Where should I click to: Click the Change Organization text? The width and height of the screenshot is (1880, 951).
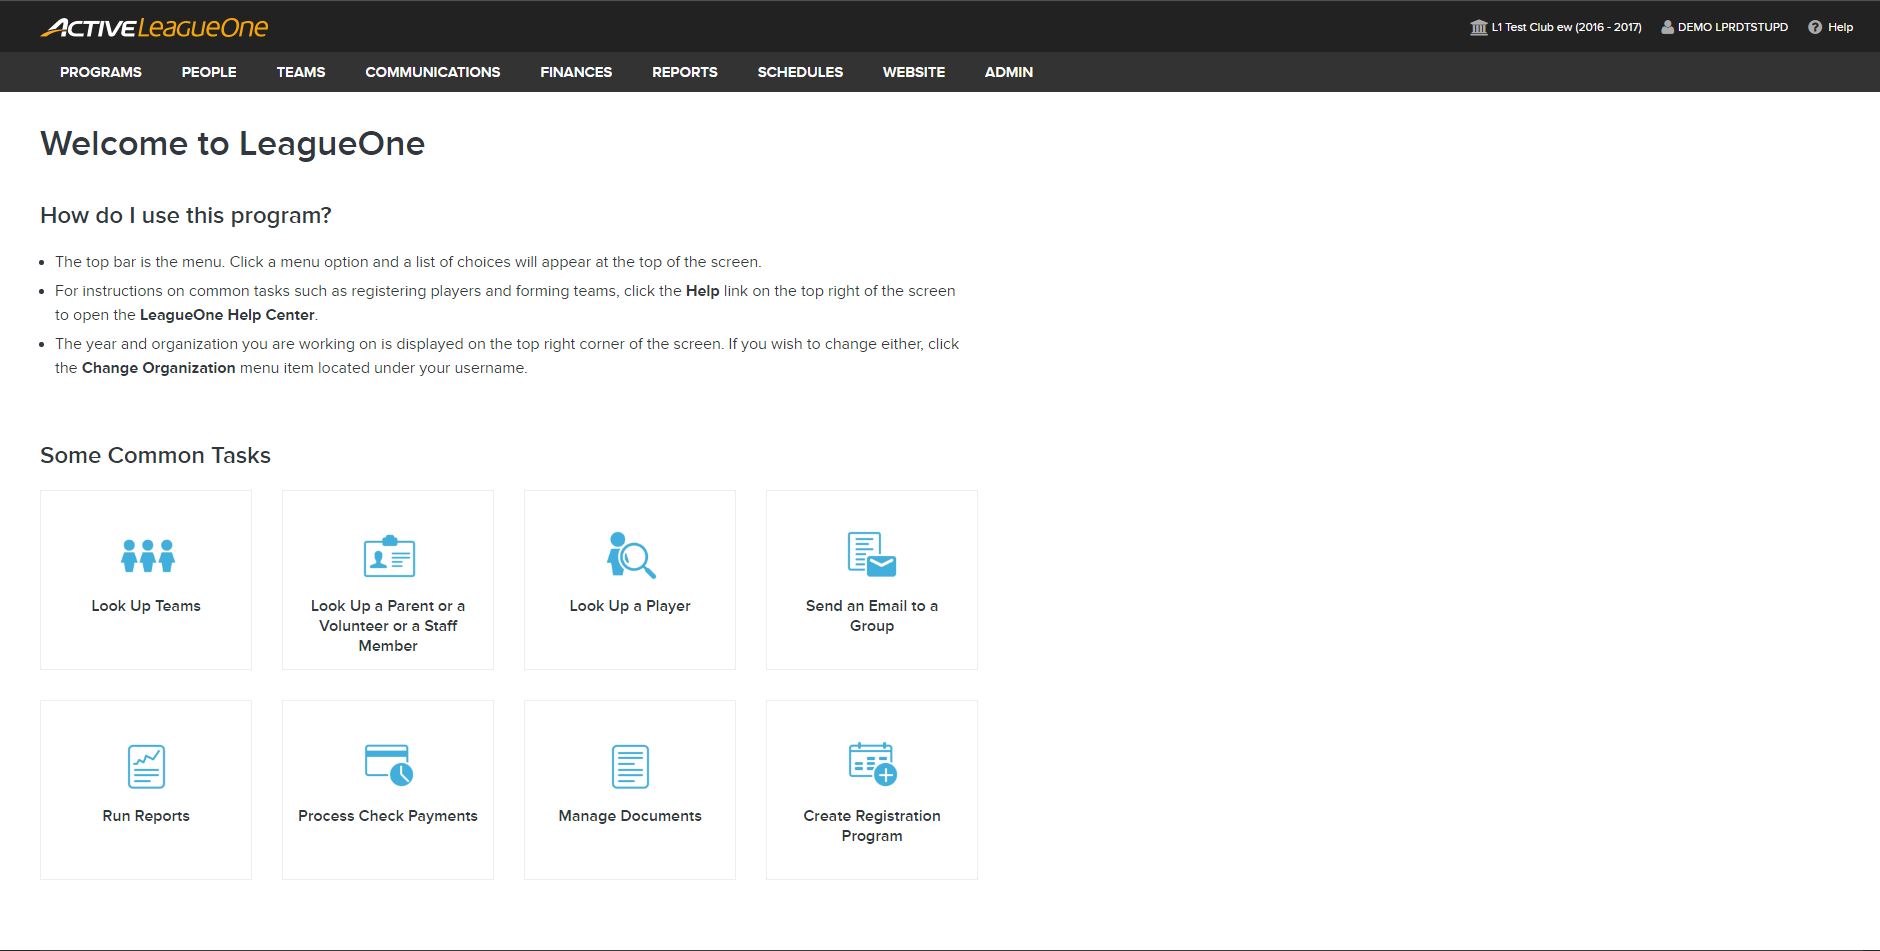pyautogui.click(x=159, y=368)
